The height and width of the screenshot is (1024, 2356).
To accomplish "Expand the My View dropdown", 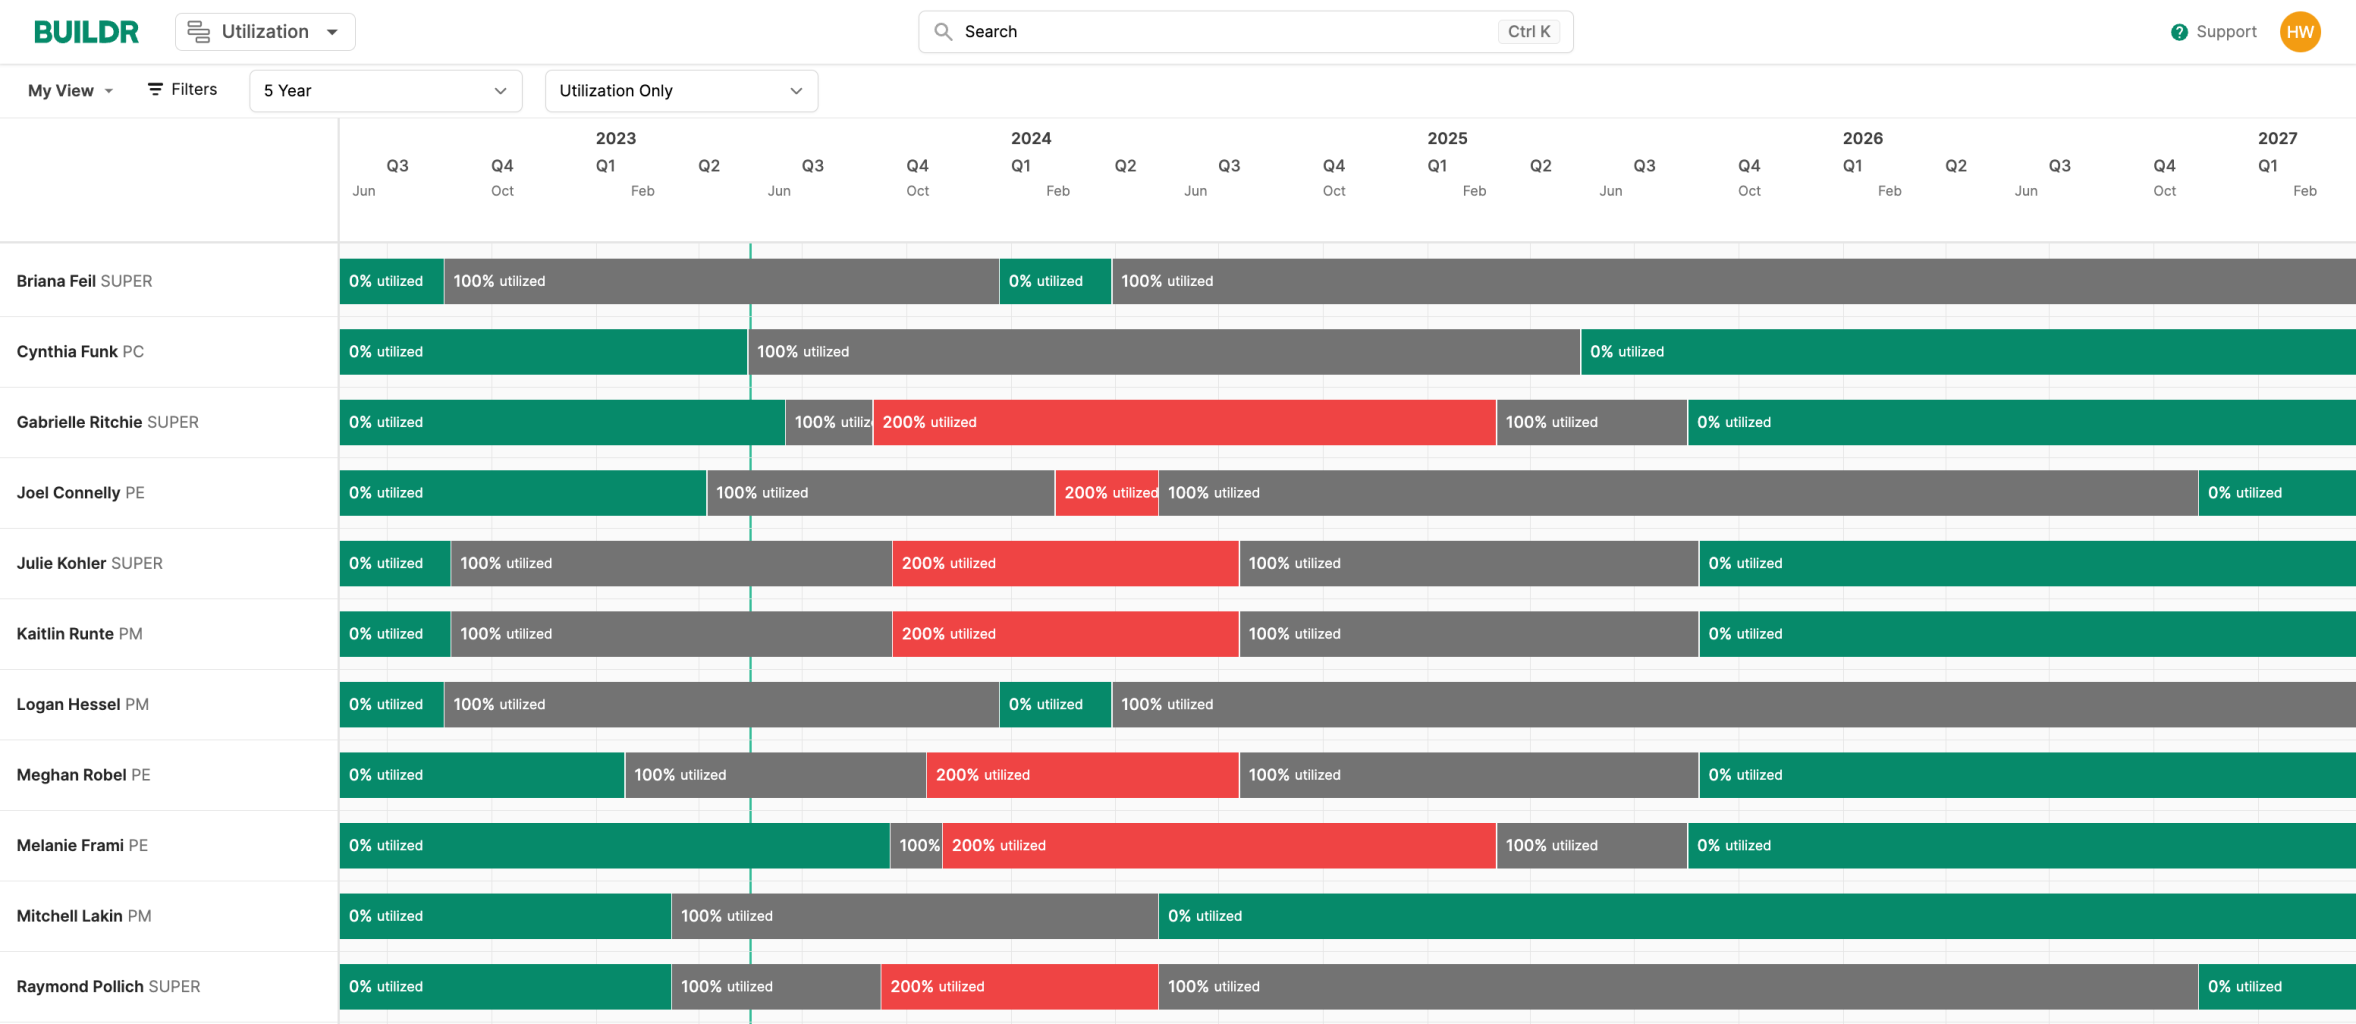I will tap(67, 90).
